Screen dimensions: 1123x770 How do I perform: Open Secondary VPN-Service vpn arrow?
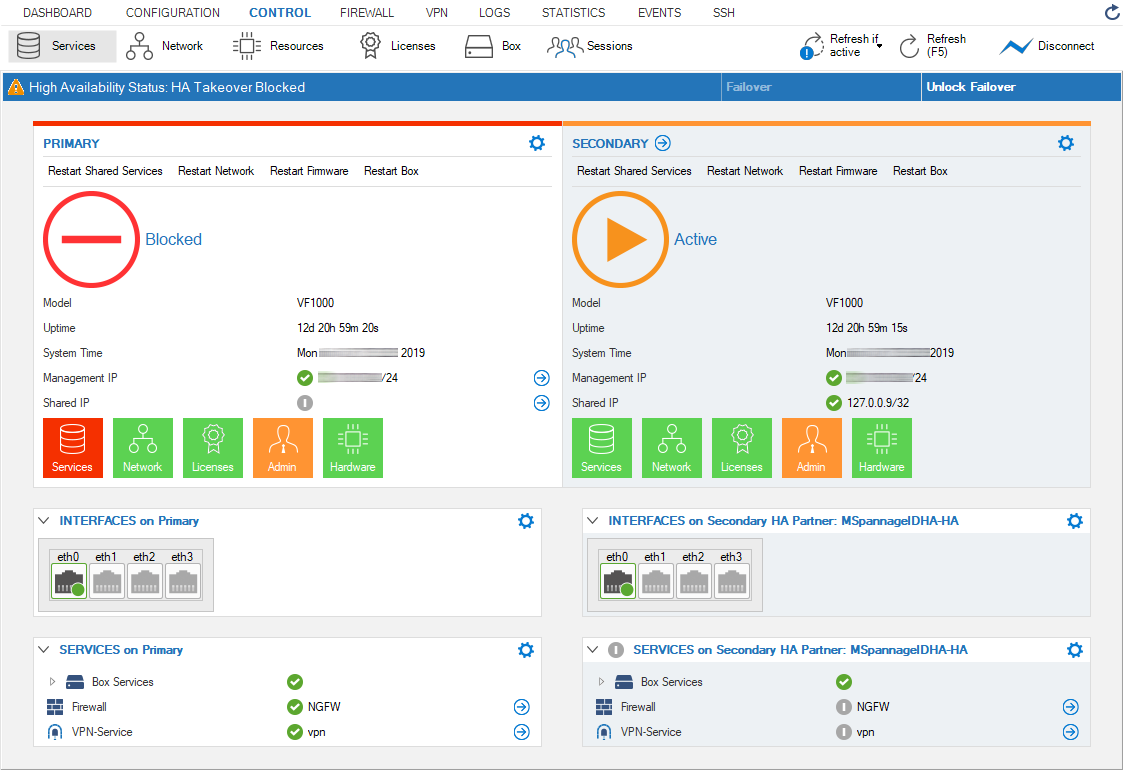pos(1070,732)
